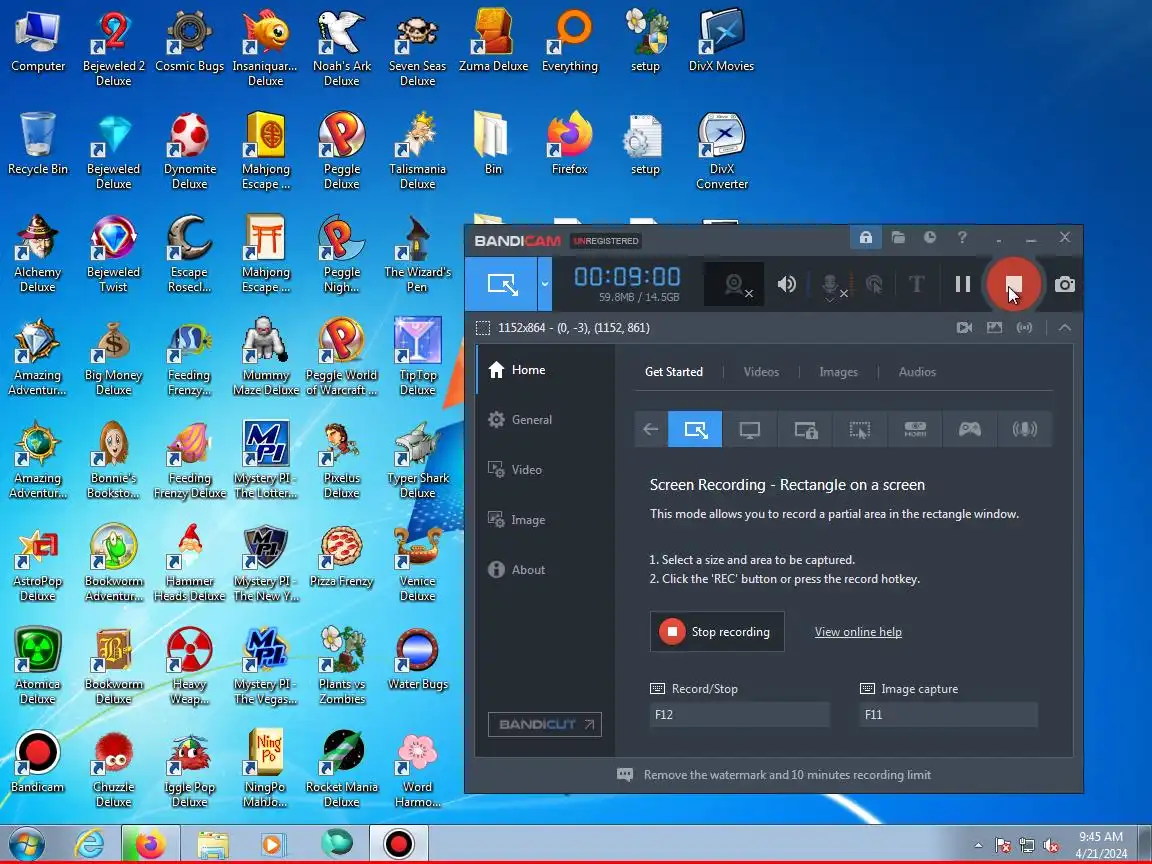Open the recording mode dropdown arrow
Screen dimensions: 1152x864
[x=545, y=284]
